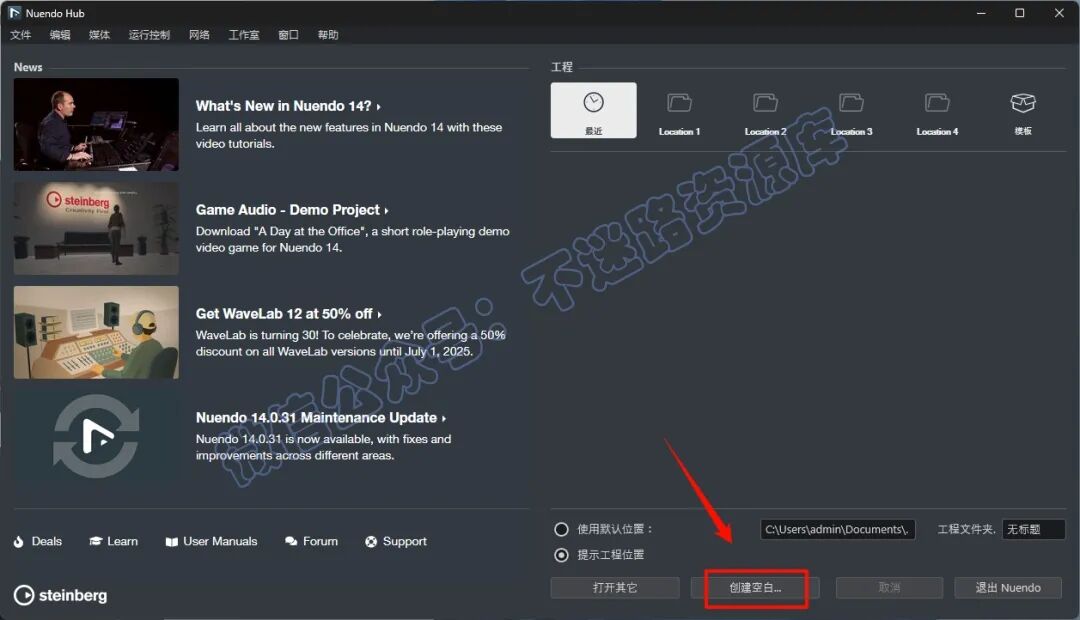Image resolution: width=1080 pixels, height=620 pixels.
Task: Select 'Use default location' radio button
Action: click(x=561, y=529)
